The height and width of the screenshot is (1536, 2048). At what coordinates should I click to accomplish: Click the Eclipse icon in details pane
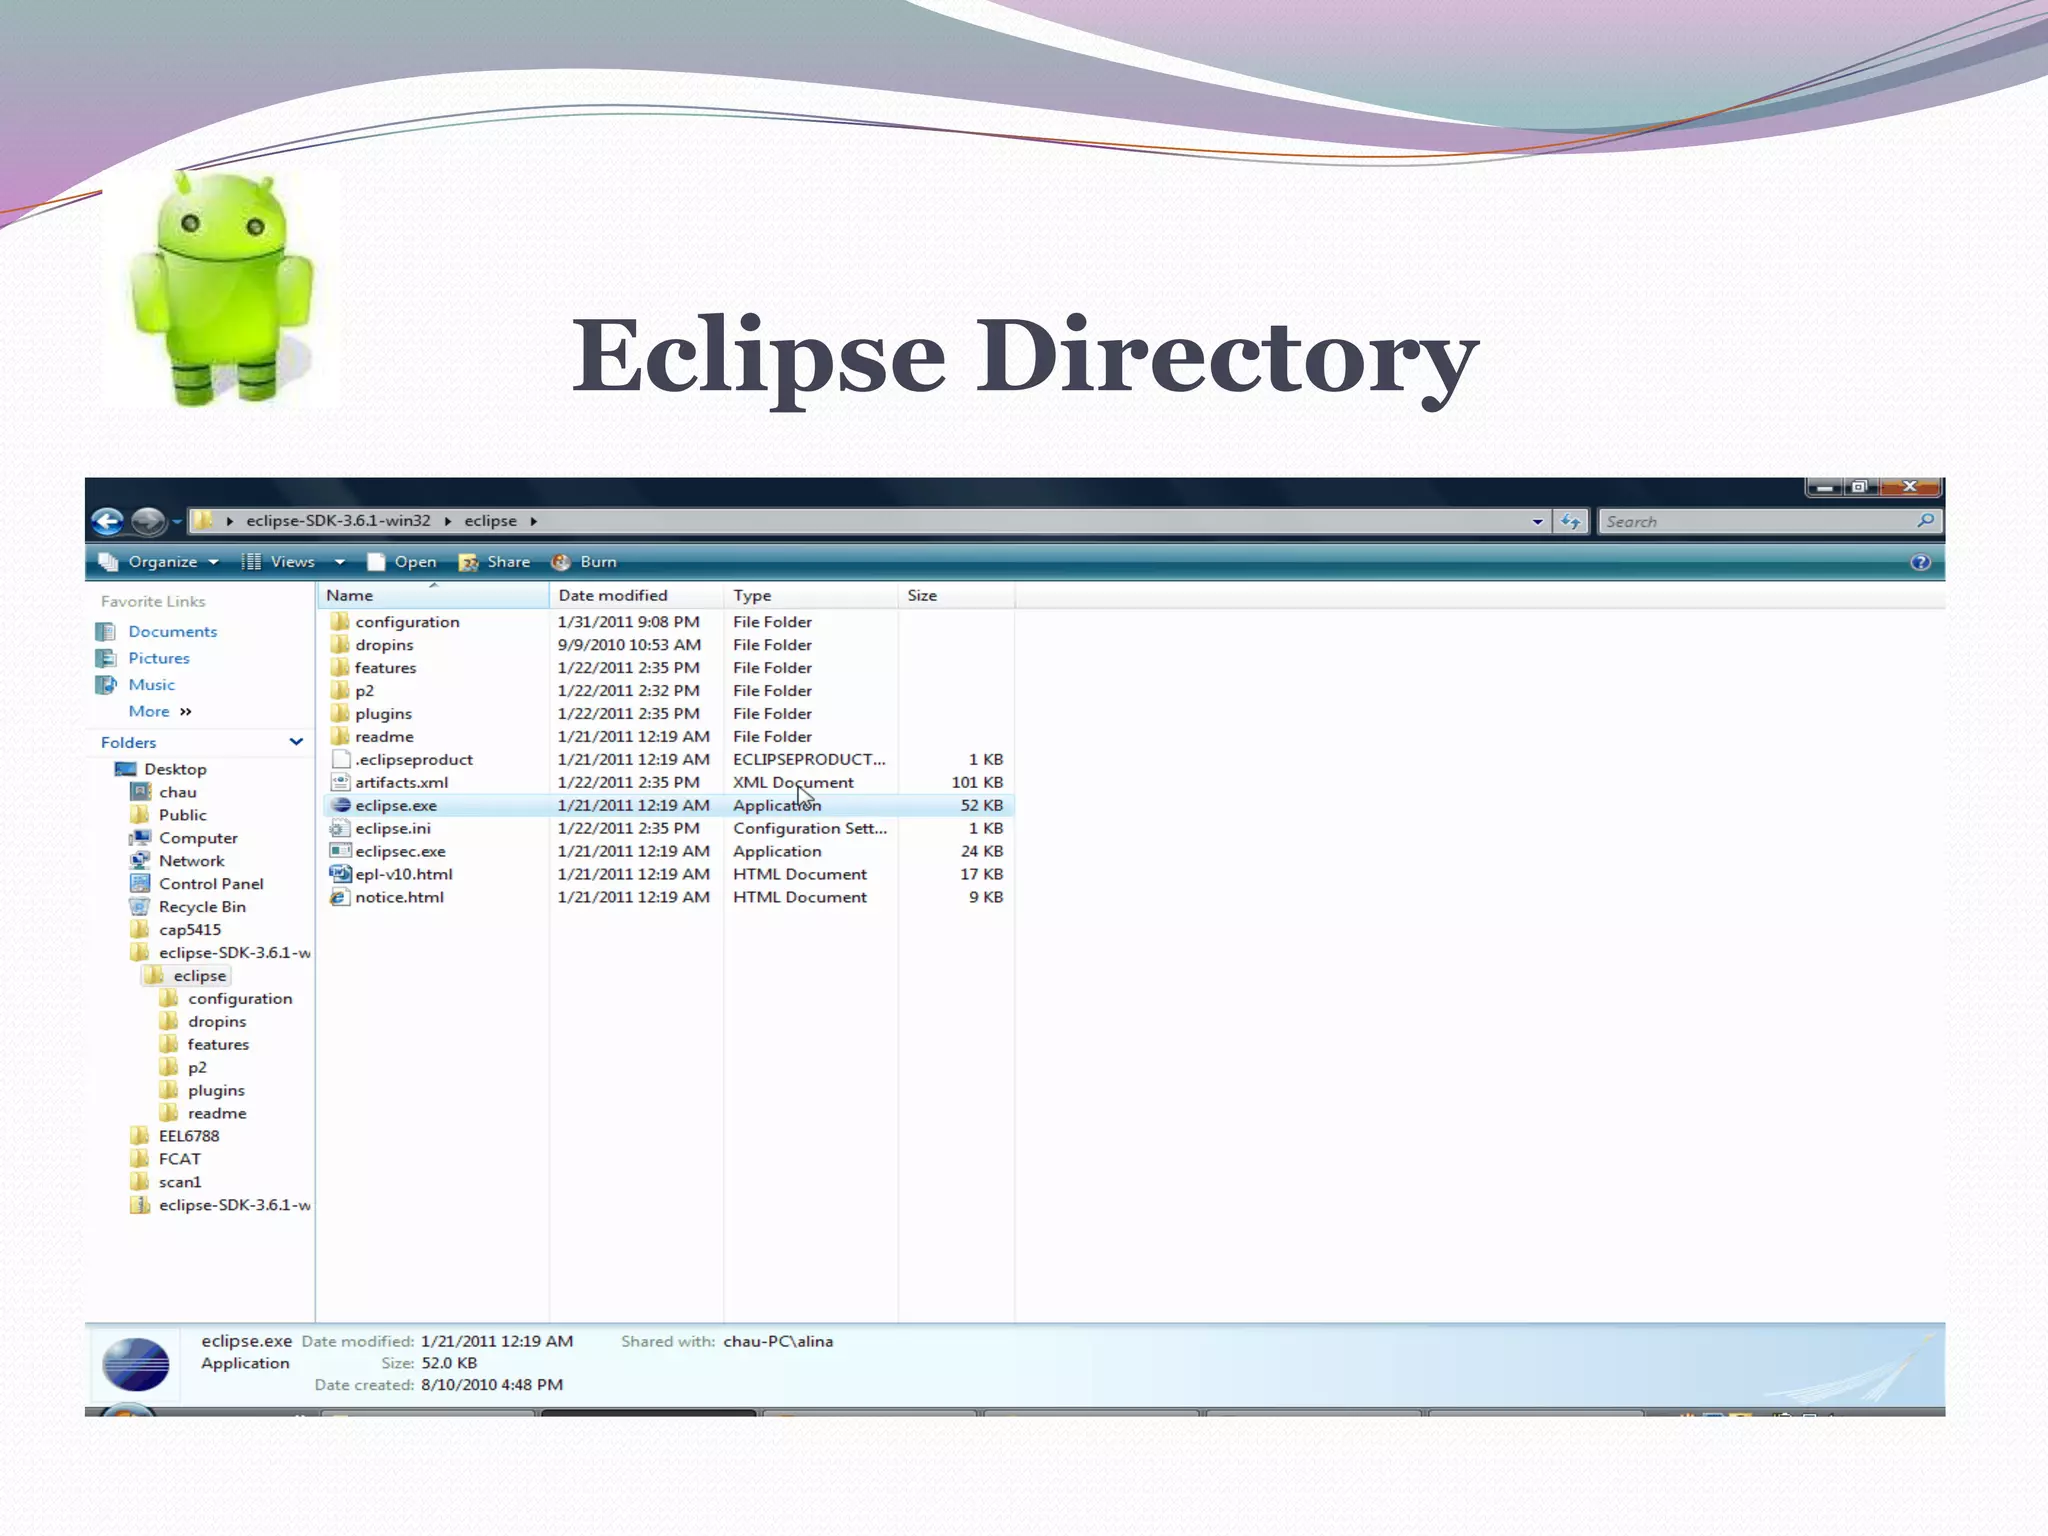[136, 1365]
